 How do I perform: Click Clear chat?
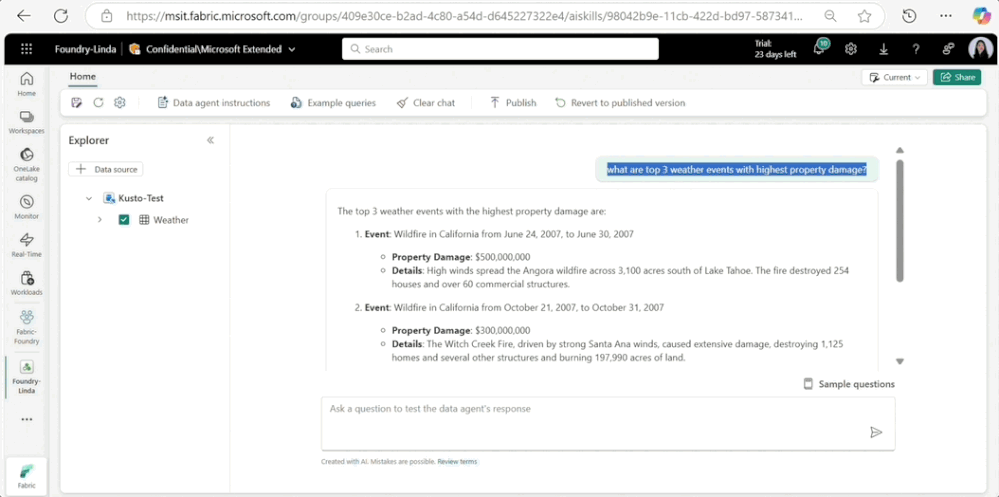click(426, 103)
